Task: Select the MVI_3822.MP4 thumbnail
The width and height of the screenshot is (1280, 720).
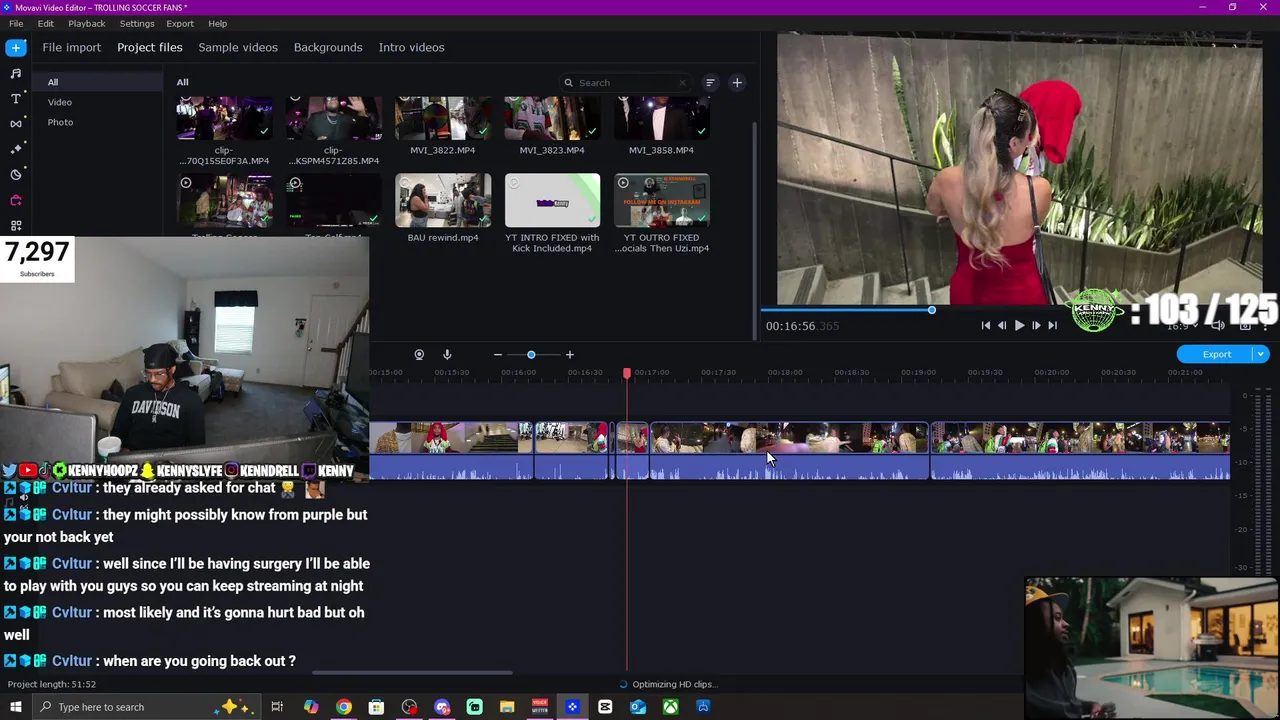Action: pos(443,119)
